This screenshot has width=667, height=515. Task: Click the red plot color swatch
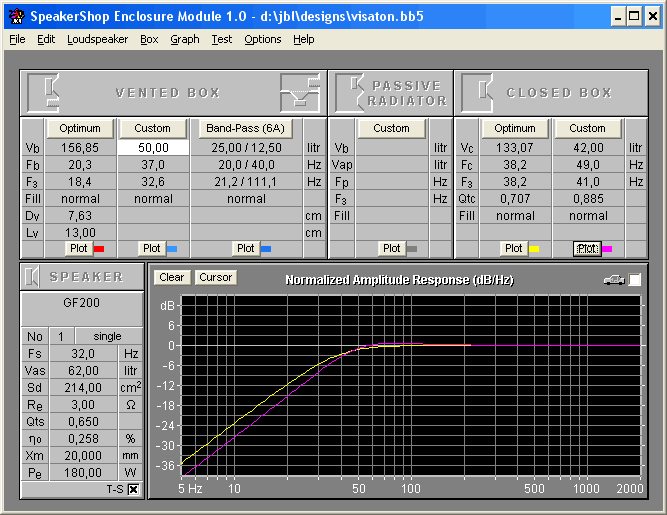pyautogui.click(x=99, y=249)
